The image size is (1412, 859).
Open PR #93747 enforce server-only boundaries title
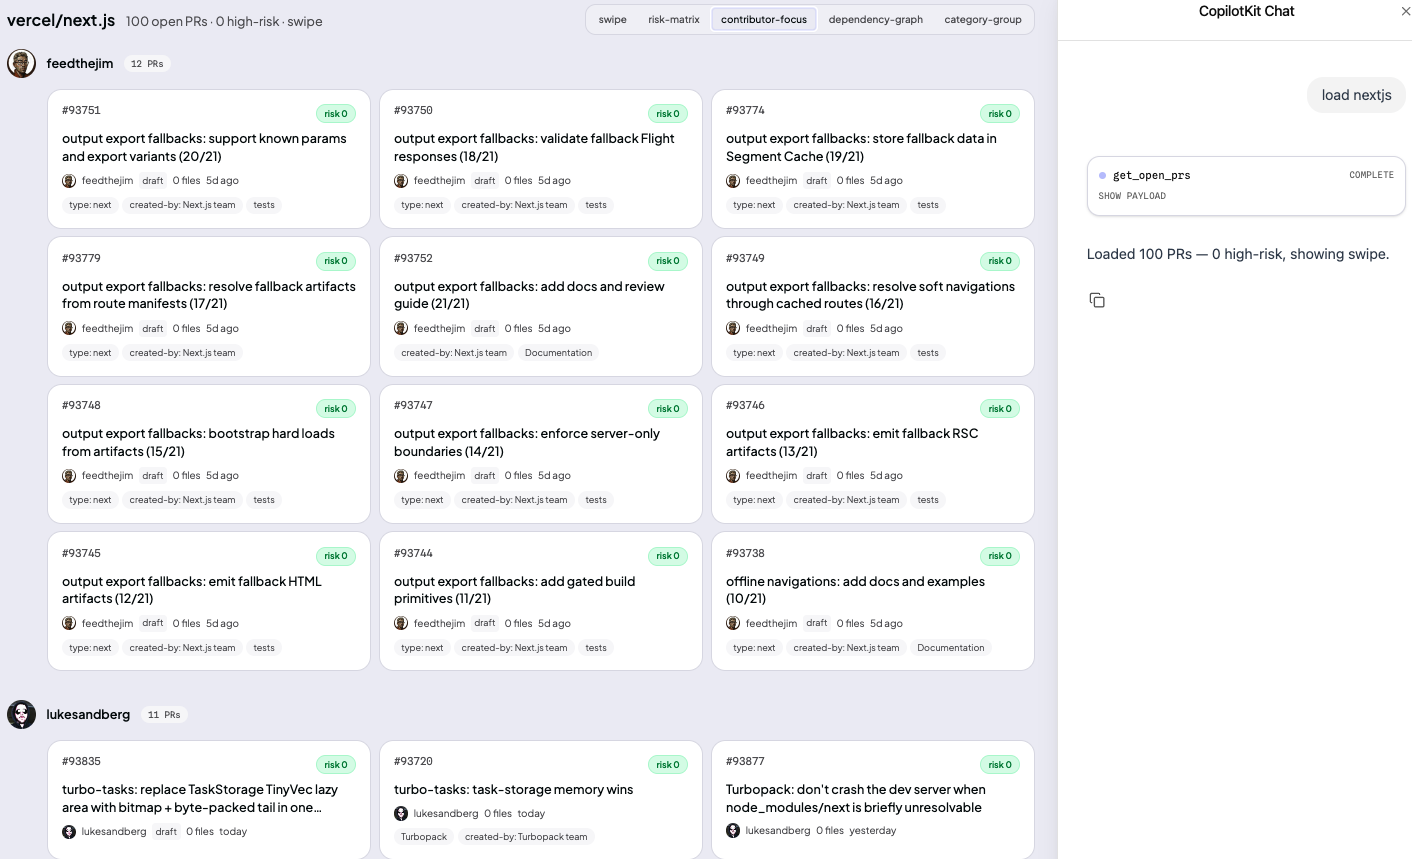click(527, 442)
